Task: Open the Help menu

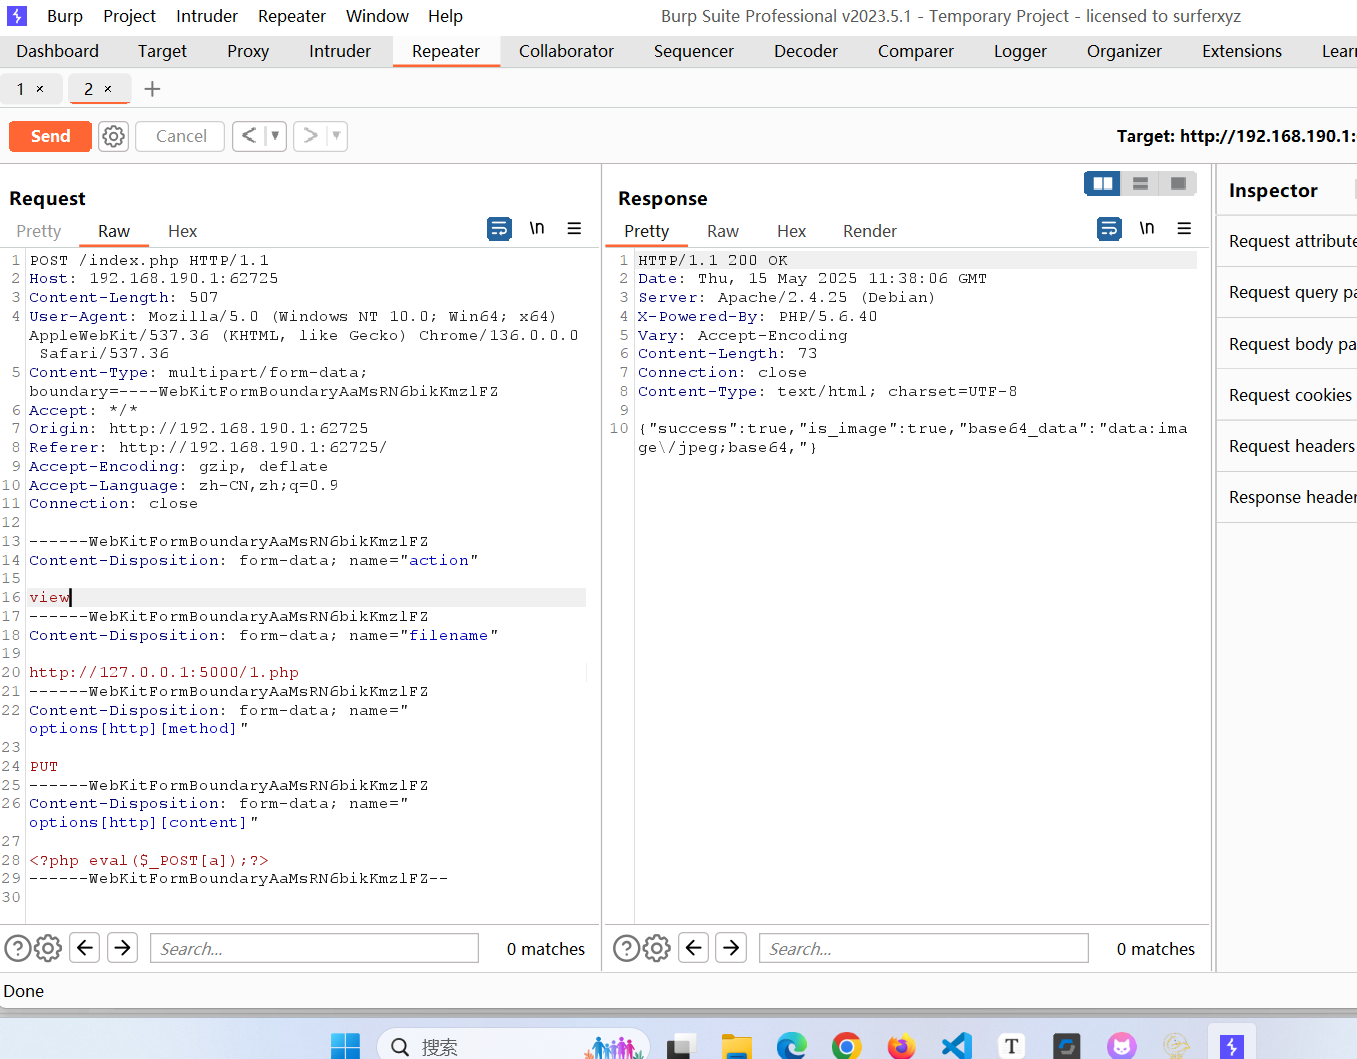Action: click(445, 16)
